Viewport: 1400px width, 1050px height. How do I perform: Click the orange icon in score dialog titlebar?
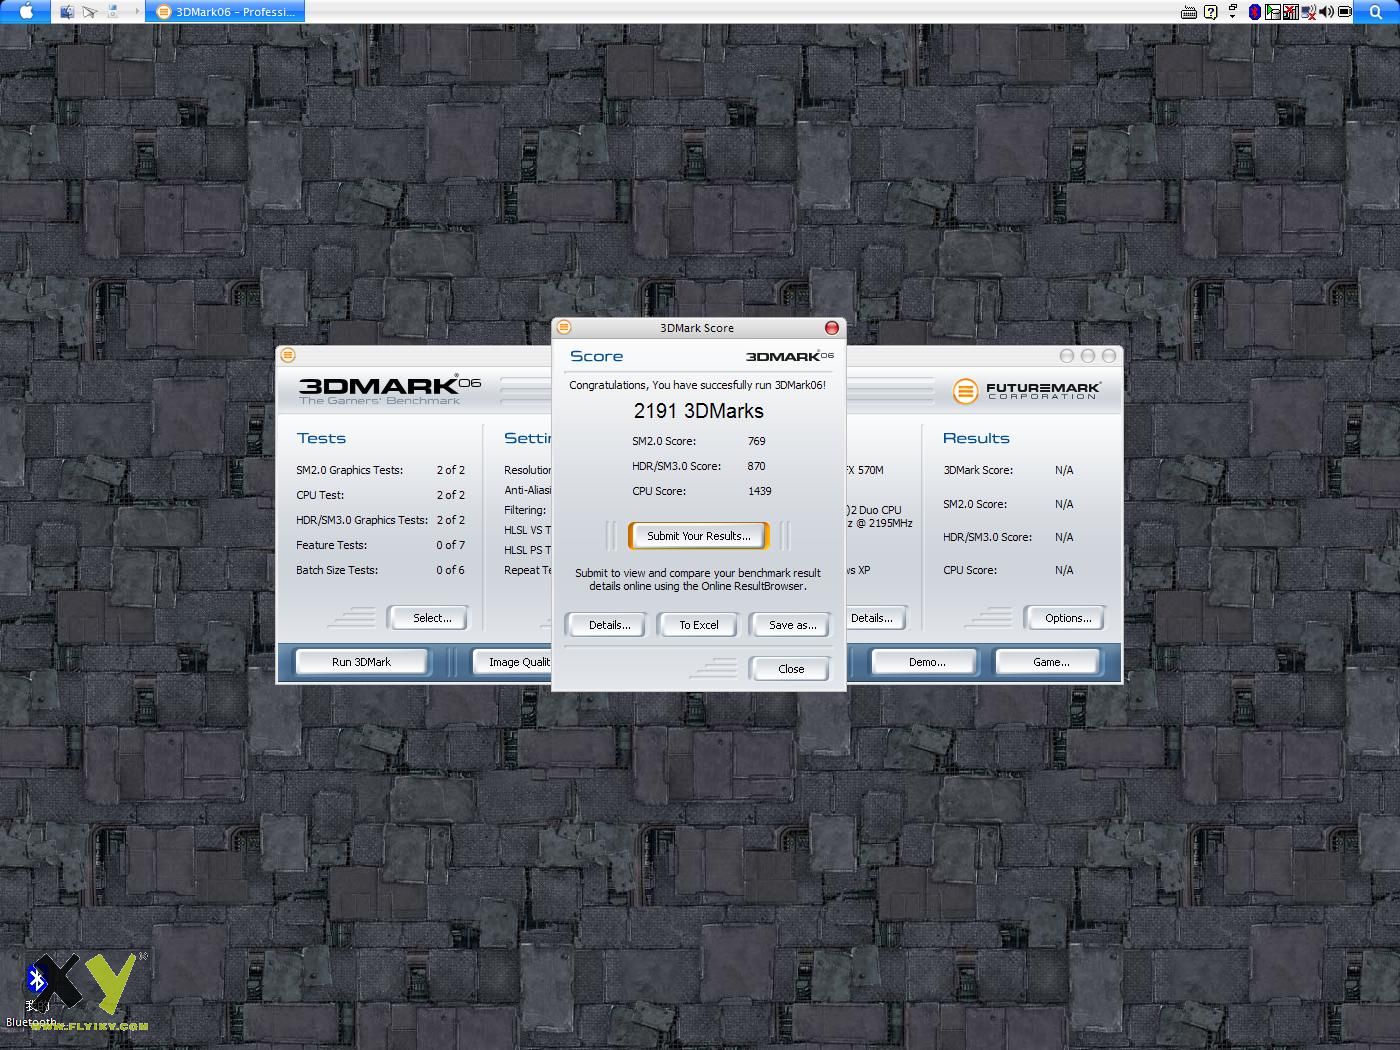click(x=564, y=327)
